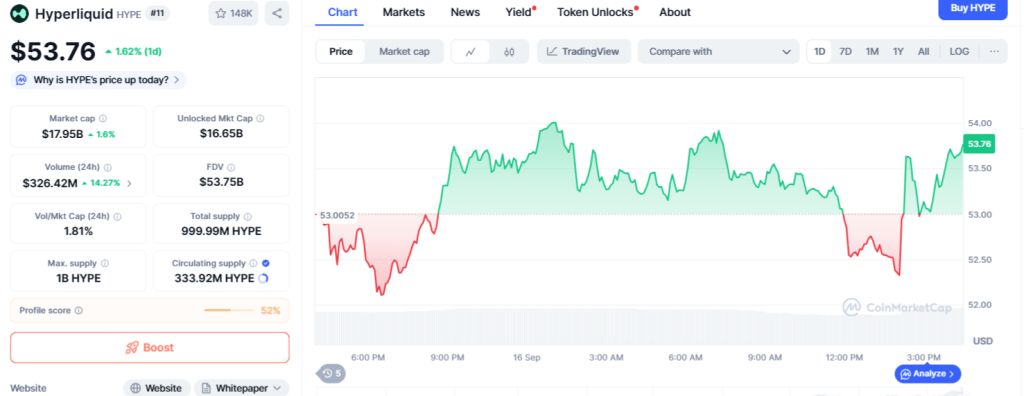Switch to candlestick chart icon
This screenshot has width=1024, height=396.
pos(509,52)
